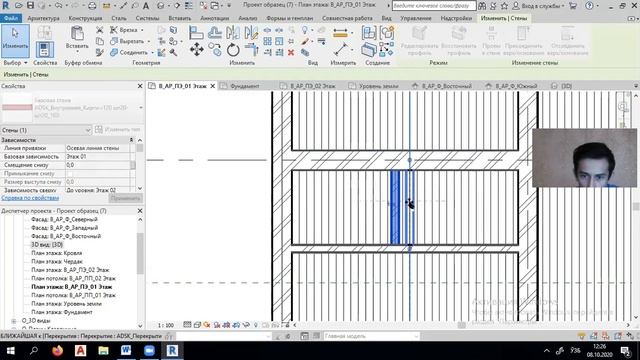
Task: Click the wall type preview swatch
Action: [17, 107]
